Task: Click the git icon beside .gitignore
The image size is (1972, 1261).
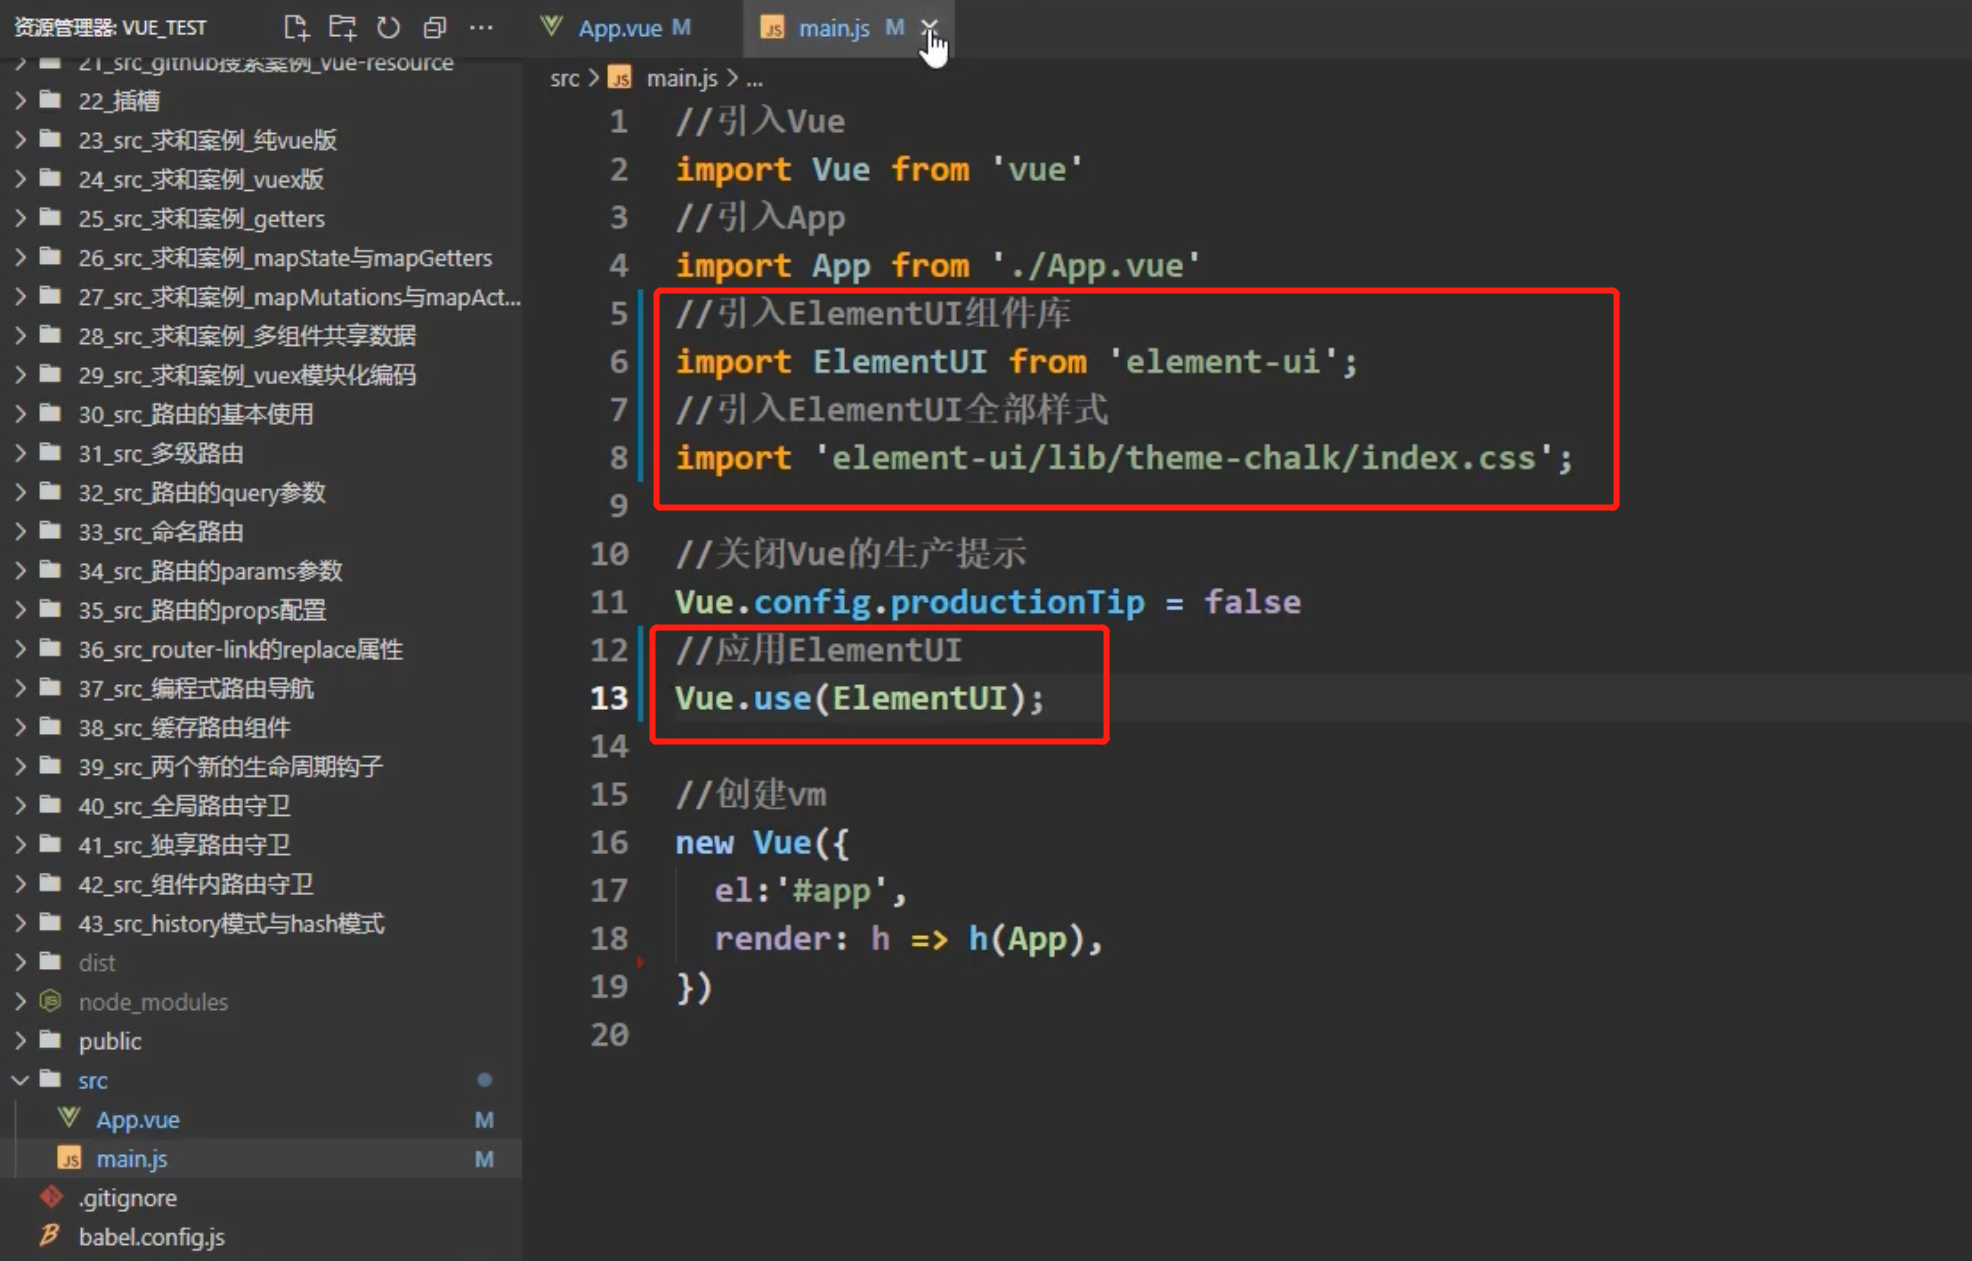Action: (50, 1197)
